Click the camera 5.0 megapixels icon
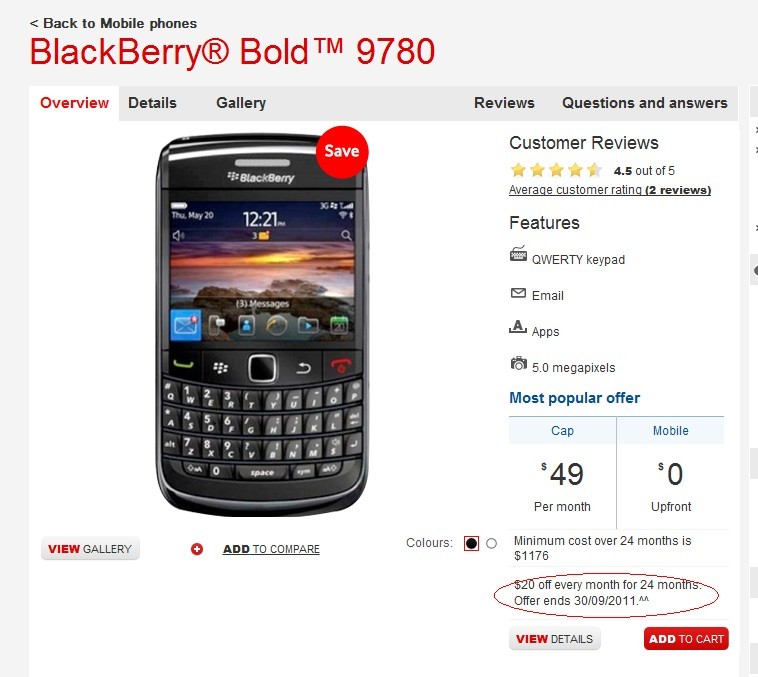This screenshot has width=758, height=677. 519,363
